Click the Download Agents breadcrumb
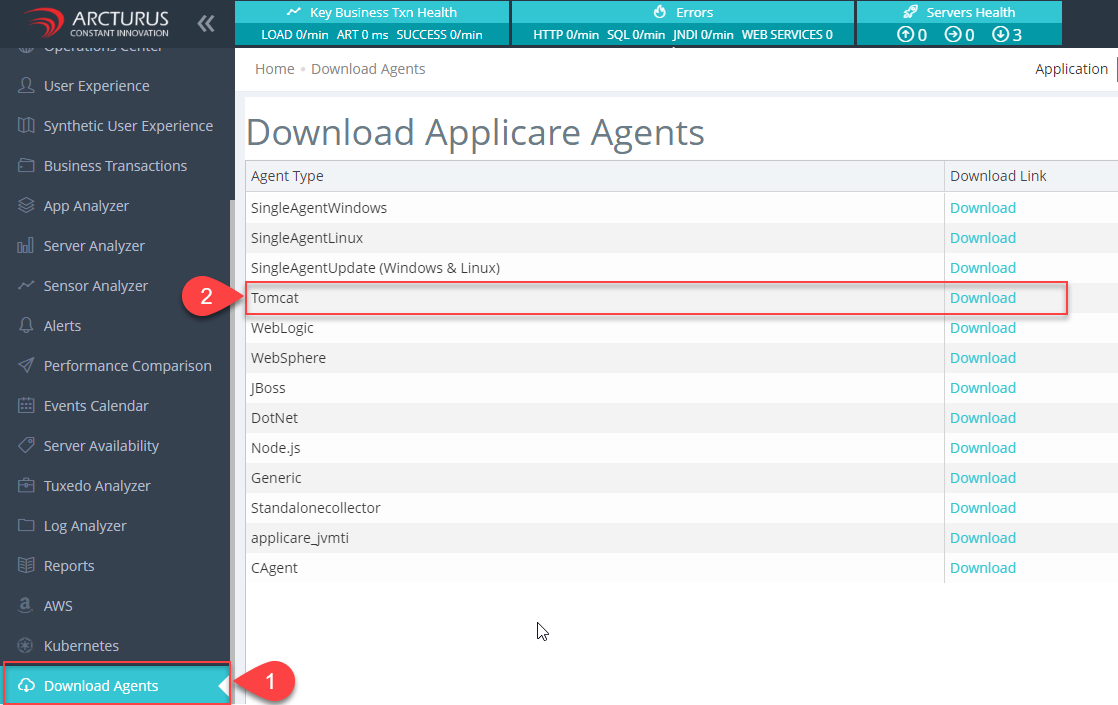This screenshot has width=1118, height=705. pos(368,69)
